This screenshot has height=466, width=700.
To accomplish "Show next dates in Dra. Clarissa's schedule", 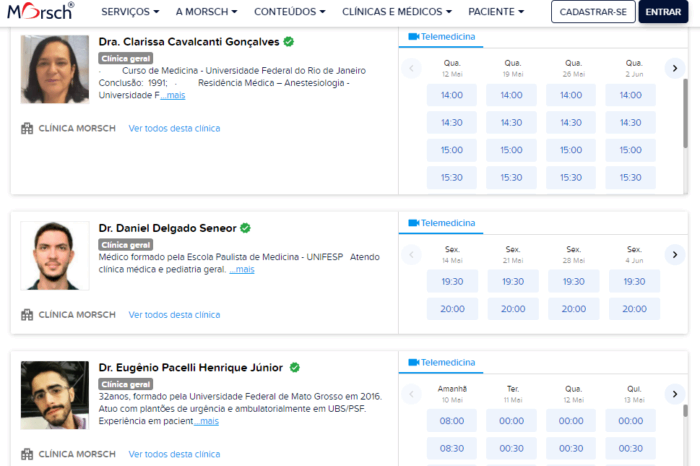I will click(x=674, y=68).
